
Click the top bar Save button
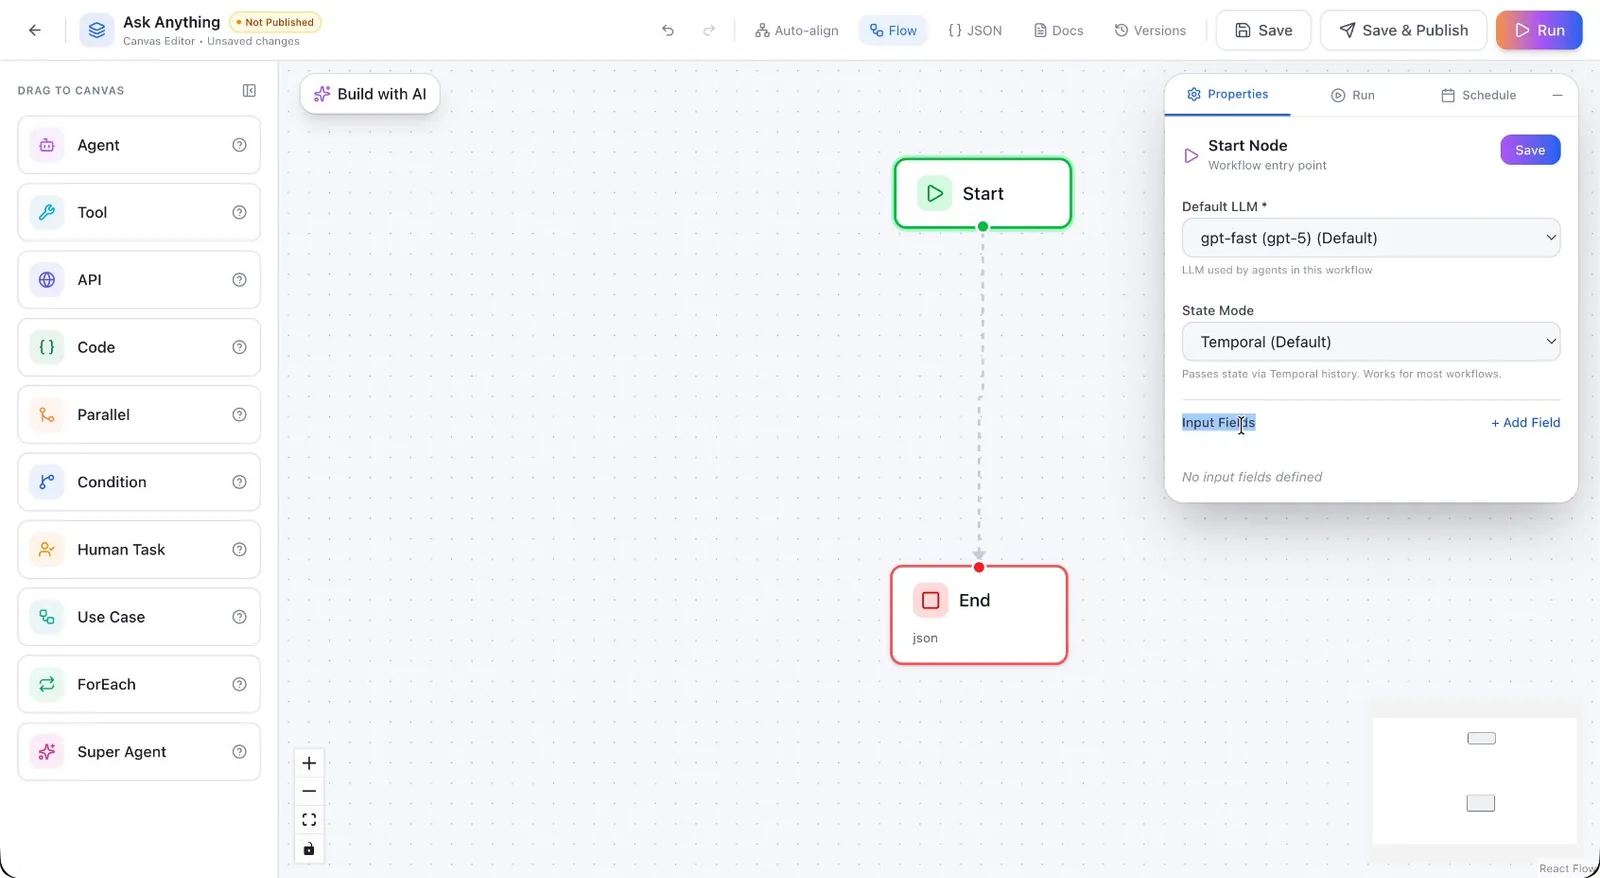point(1263,30)
